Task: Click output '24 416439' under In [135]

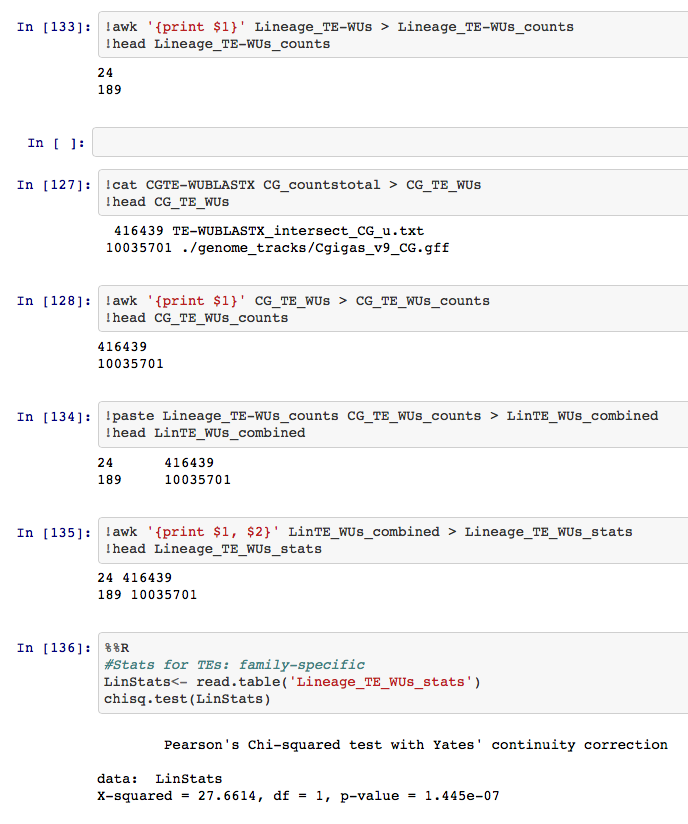Action: (135, 578)
